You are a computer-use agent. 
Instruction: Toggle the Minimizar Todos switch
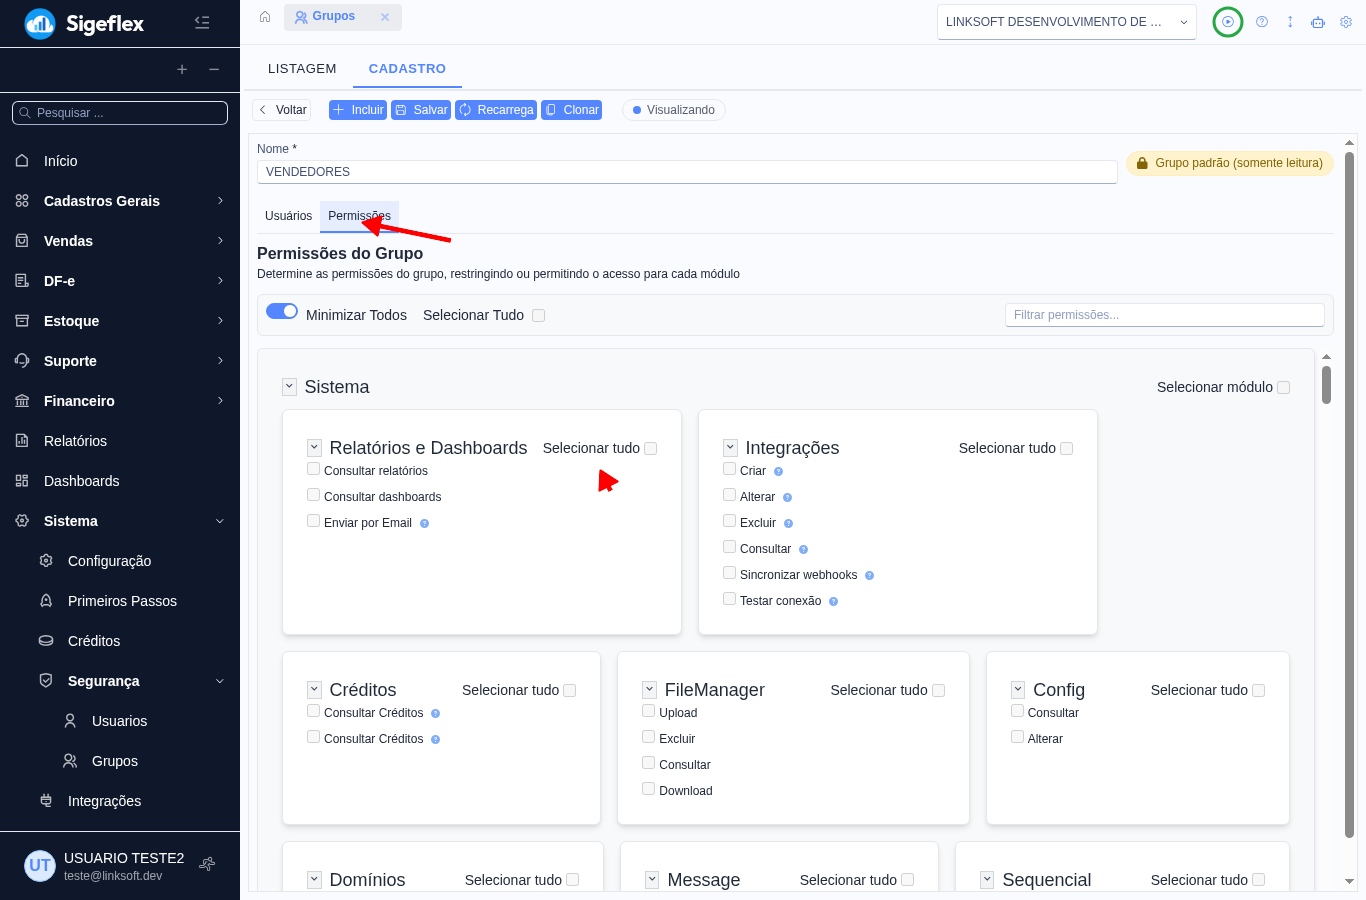pyautogui.click(x=282, y=311)
